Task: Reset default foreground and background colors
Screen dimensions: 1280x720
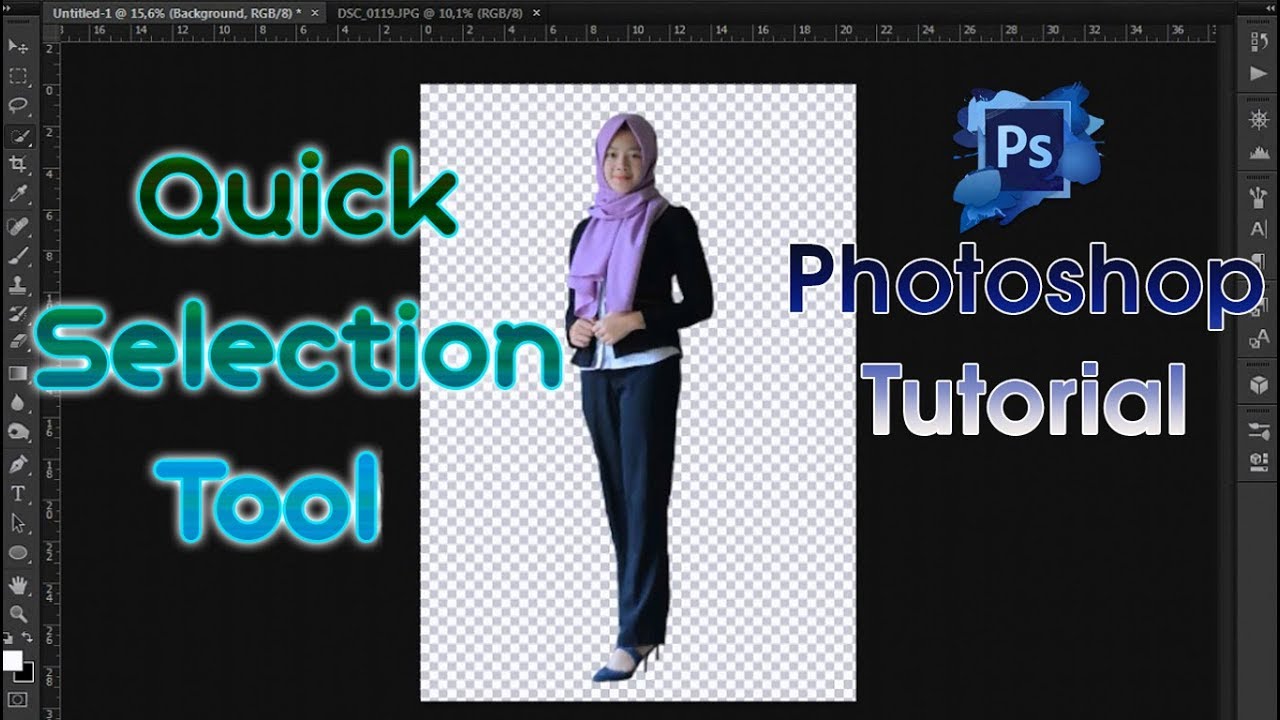Action: [8, 637]
